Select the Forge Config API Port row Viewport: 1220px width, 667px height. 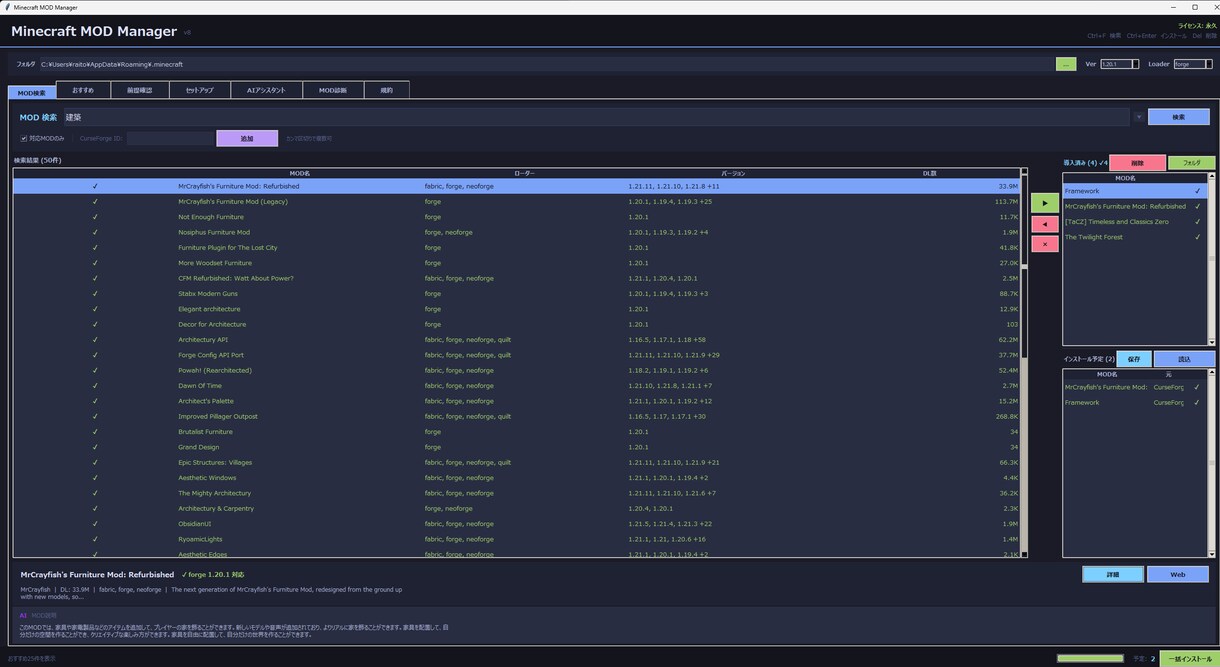[x=517, y=355]
